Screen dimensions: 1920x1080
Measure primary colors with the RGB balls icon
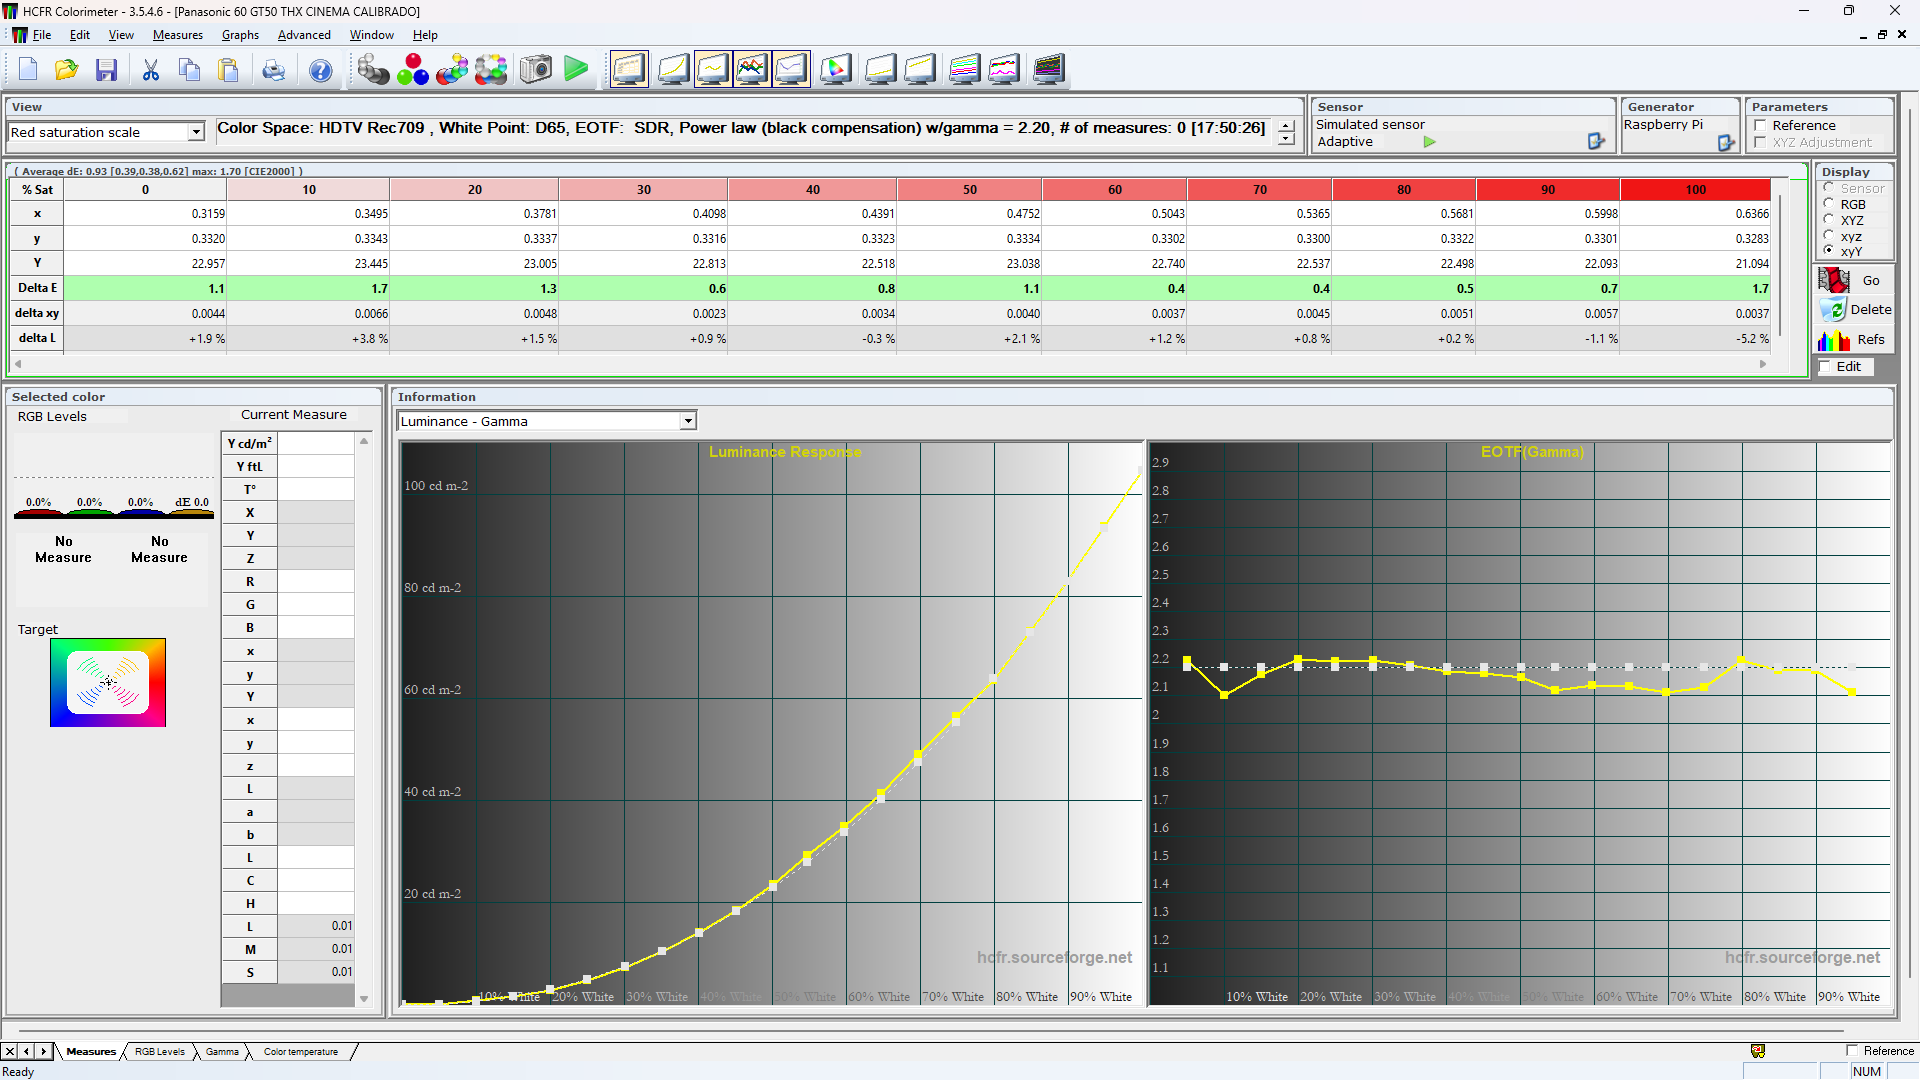click(413, 69)
